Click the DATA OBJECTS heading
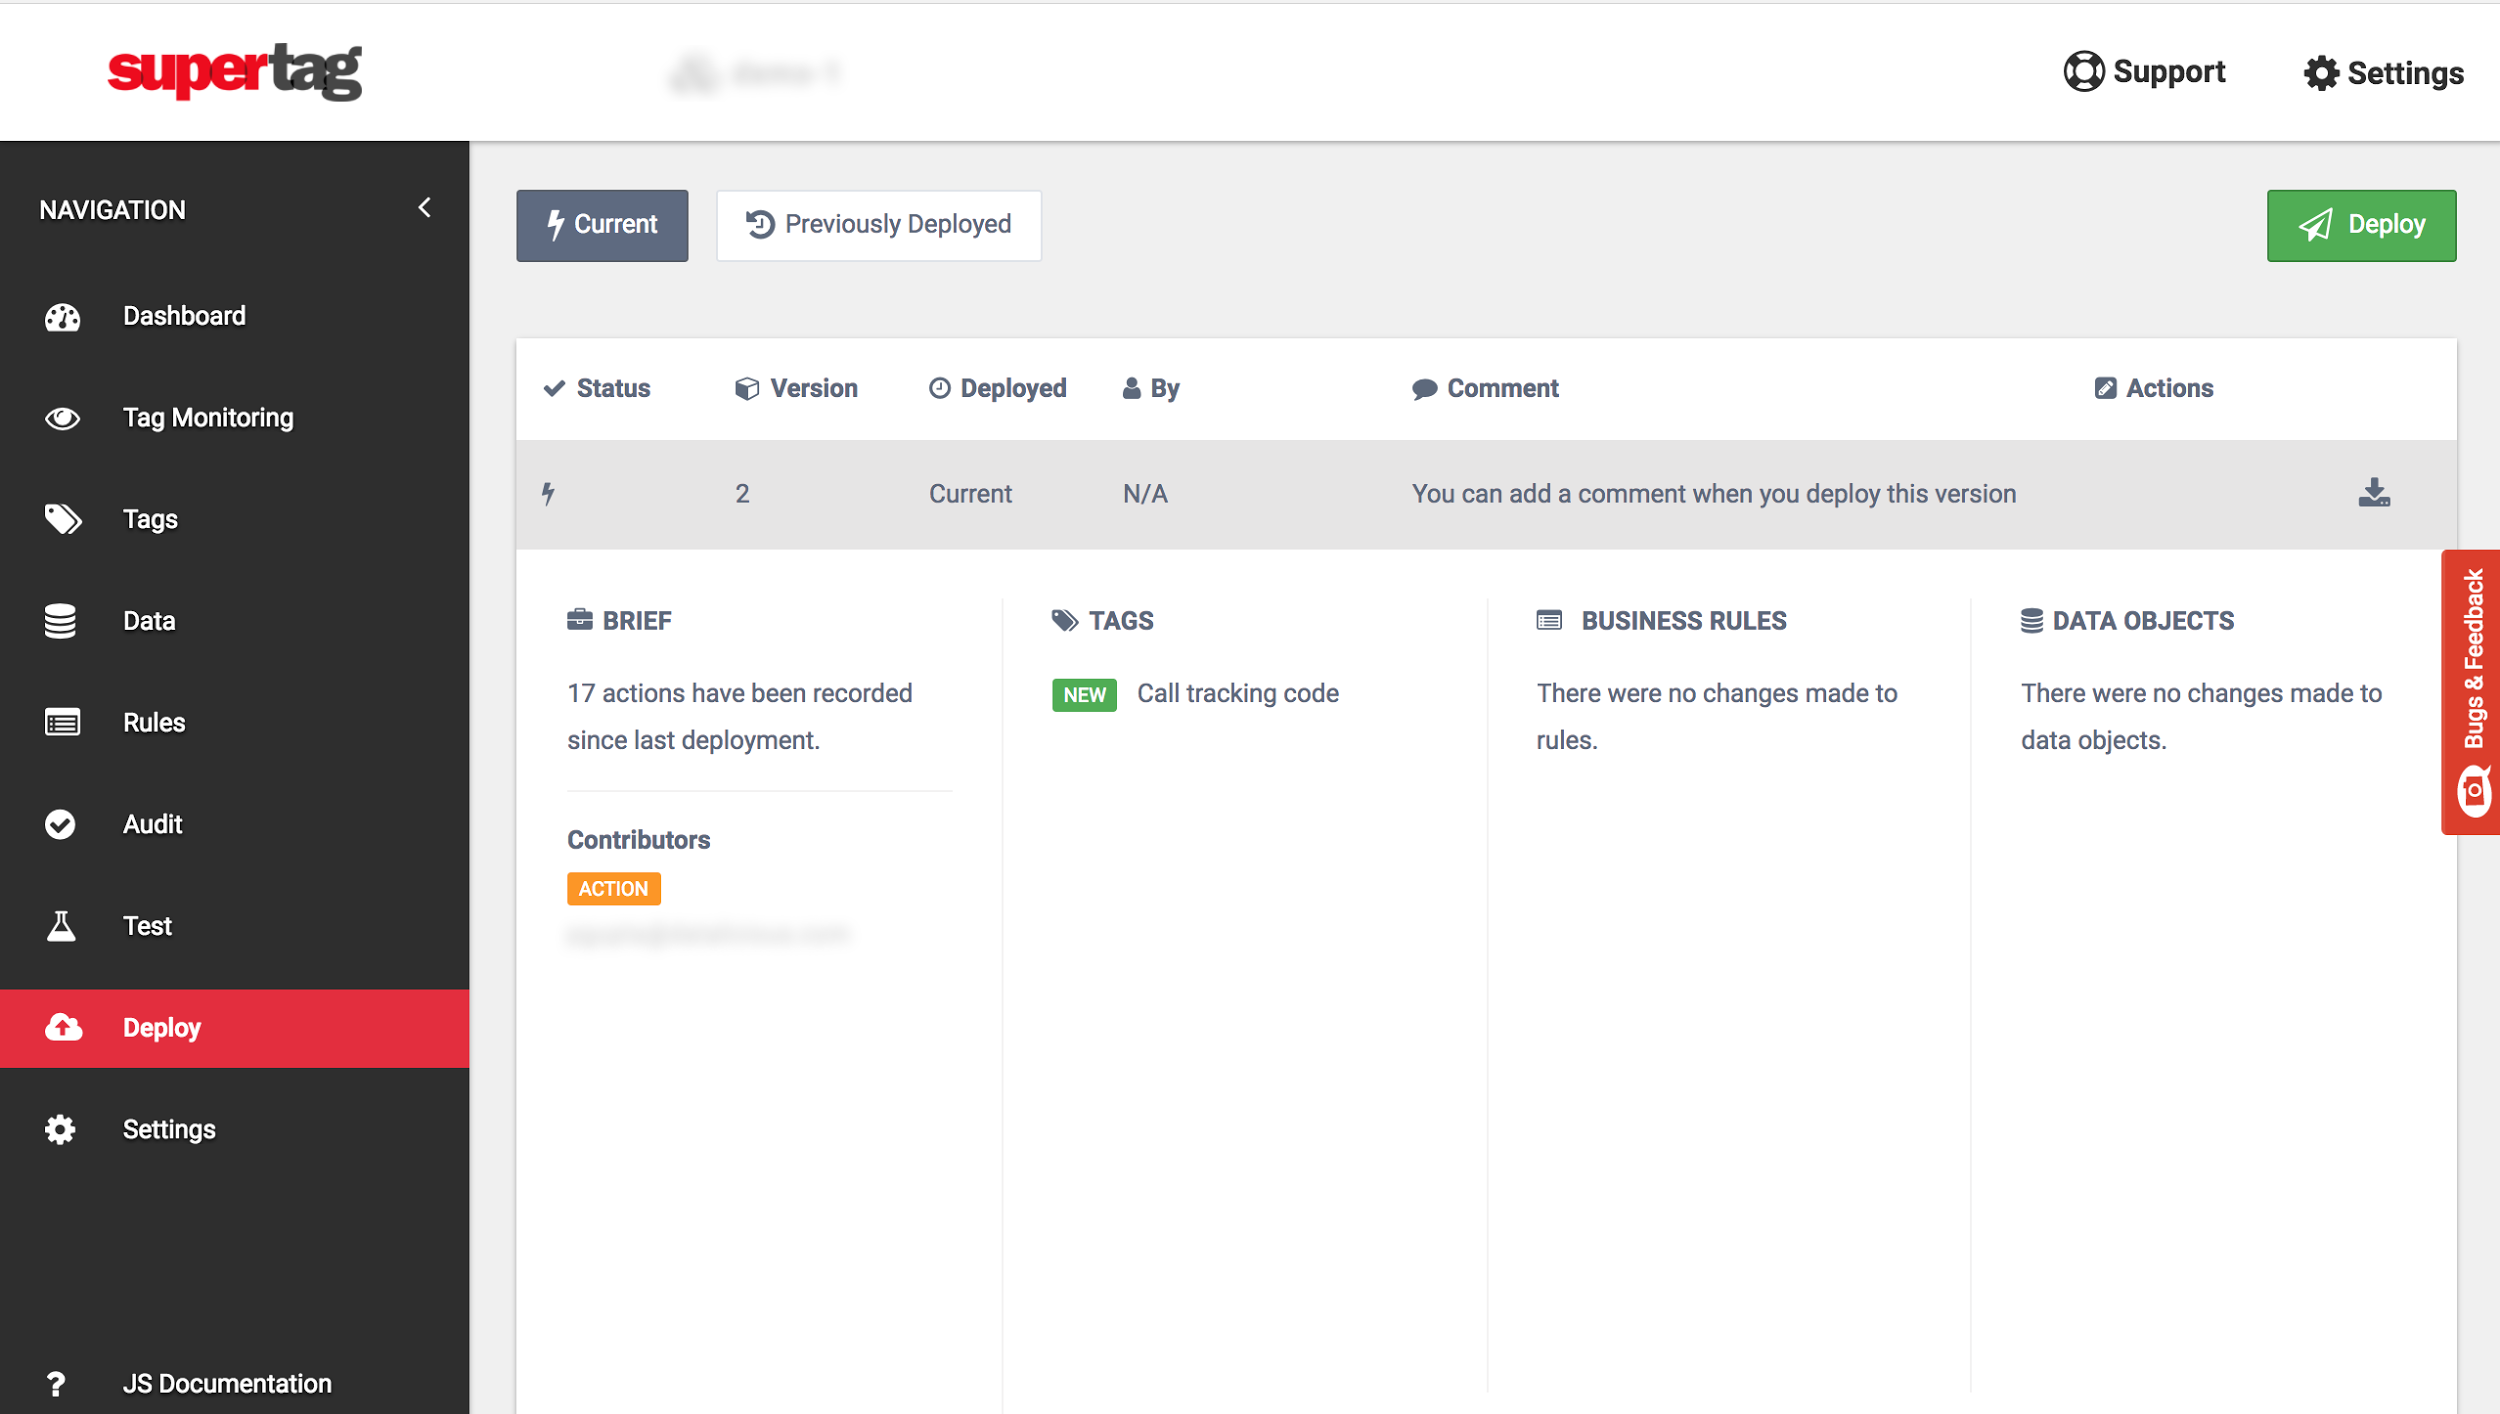Image resolution: width=2500 pixels, height=1414 pixels. 2127,621
